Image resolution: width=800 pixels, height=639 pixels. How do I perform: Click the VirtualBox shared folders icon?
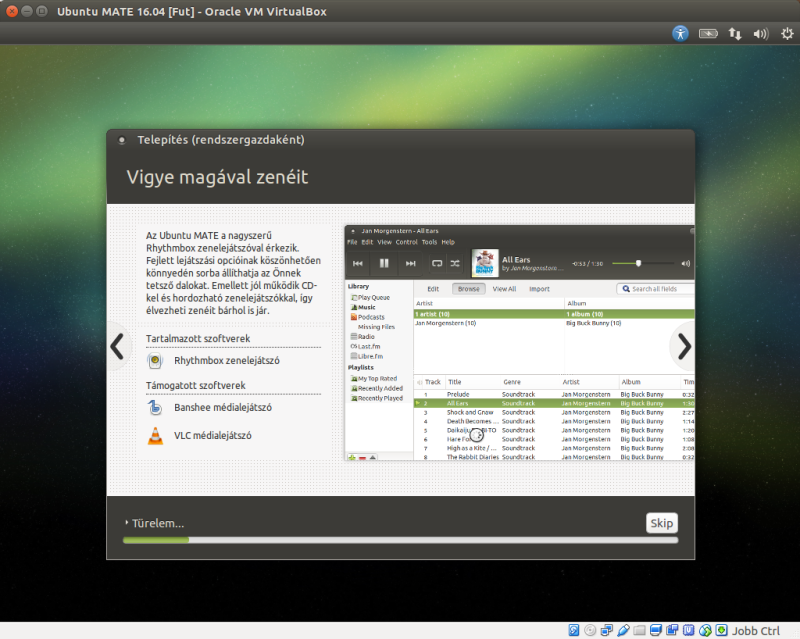[639, 630]
